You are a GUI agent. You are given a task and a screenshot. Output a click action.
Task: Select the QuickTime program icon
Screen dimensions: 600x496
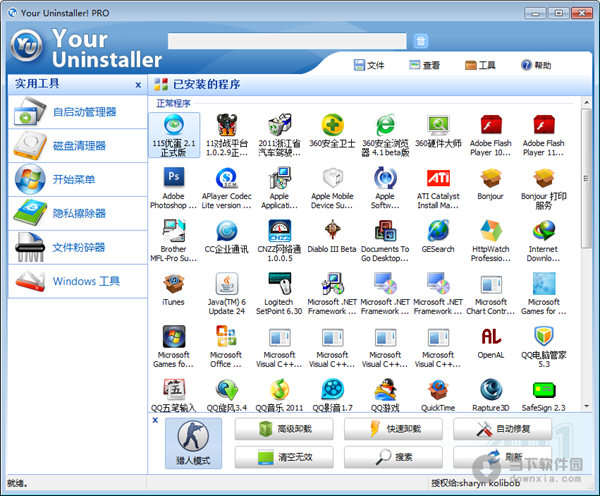click(438, 395)
